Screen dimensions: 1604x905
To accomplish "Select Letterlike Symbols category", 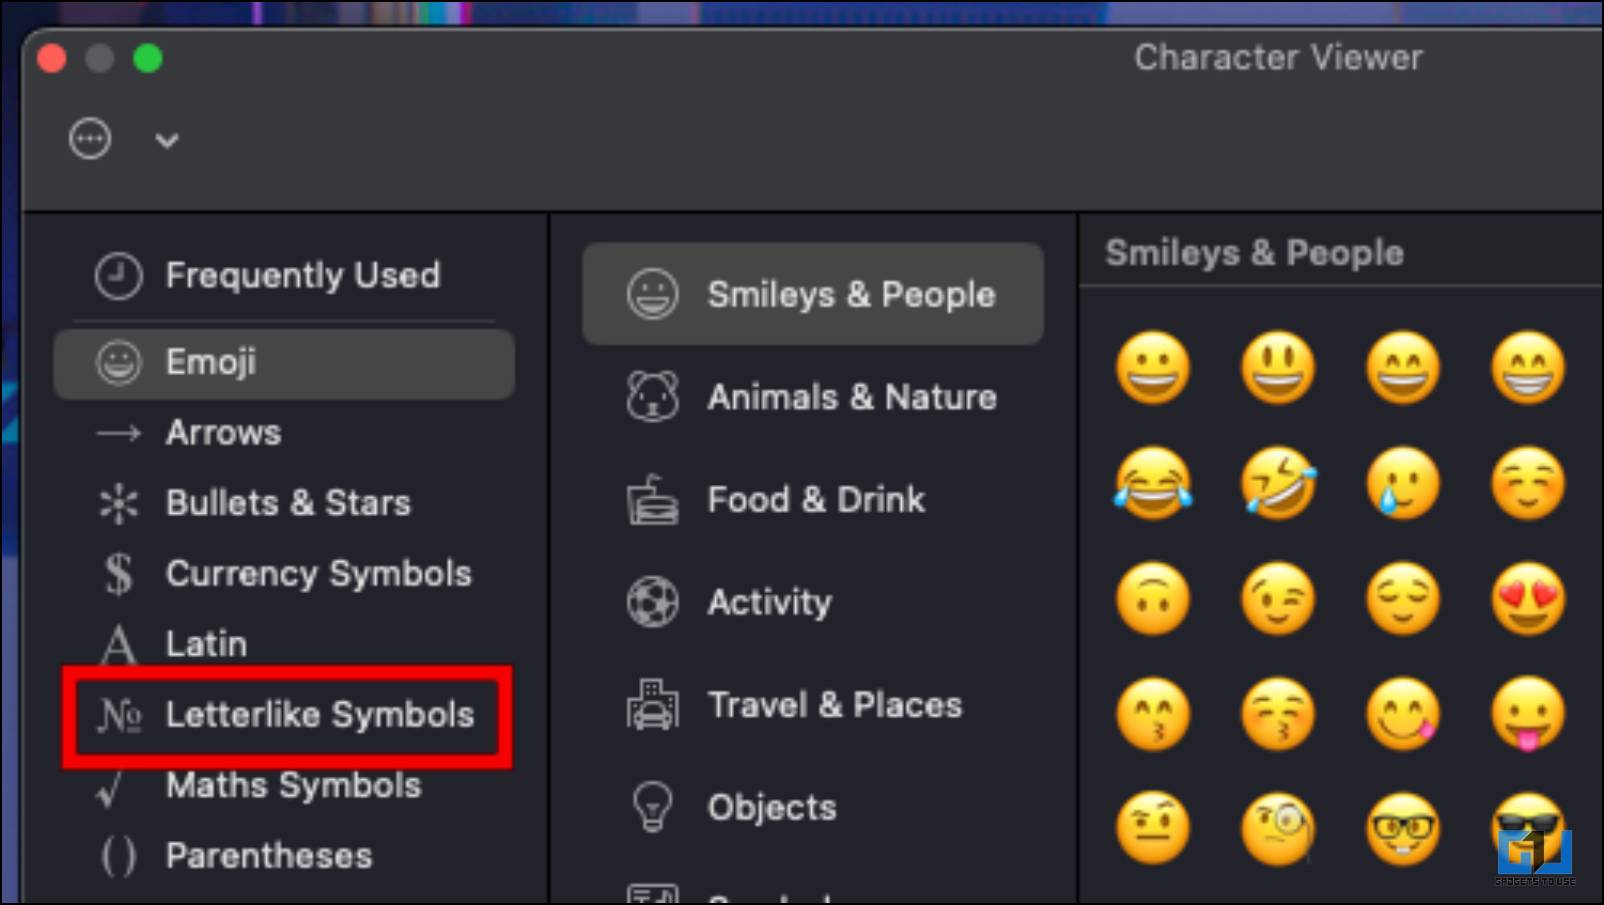I will [284, 715].
